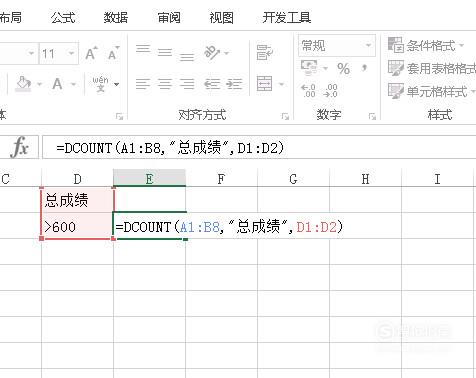Expand accounting format dropdown arrow

coord(326,69)
